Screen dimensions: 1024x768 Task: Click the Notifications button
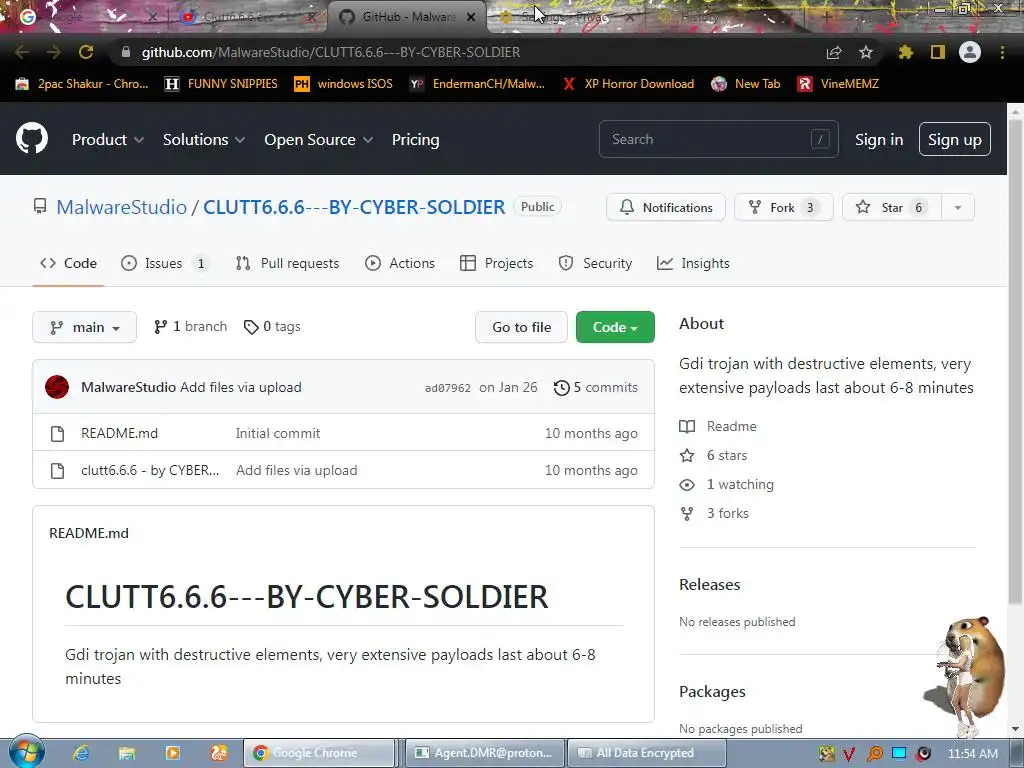click(665, 208)
